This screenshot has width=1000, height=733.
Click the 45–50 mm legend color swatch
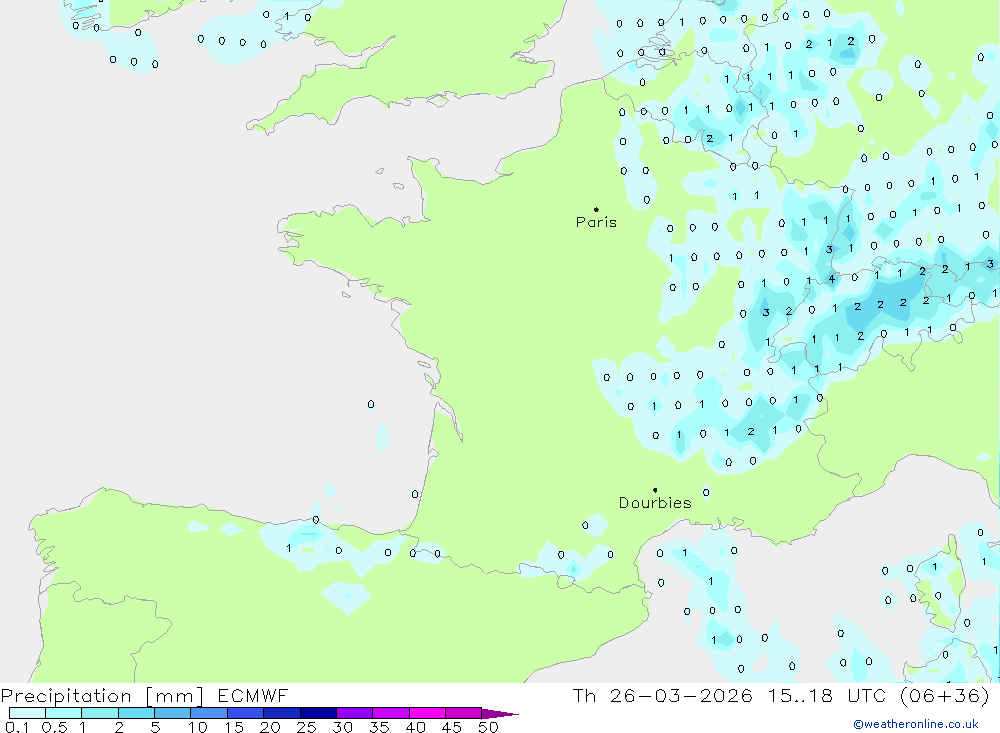coord(464,713)
